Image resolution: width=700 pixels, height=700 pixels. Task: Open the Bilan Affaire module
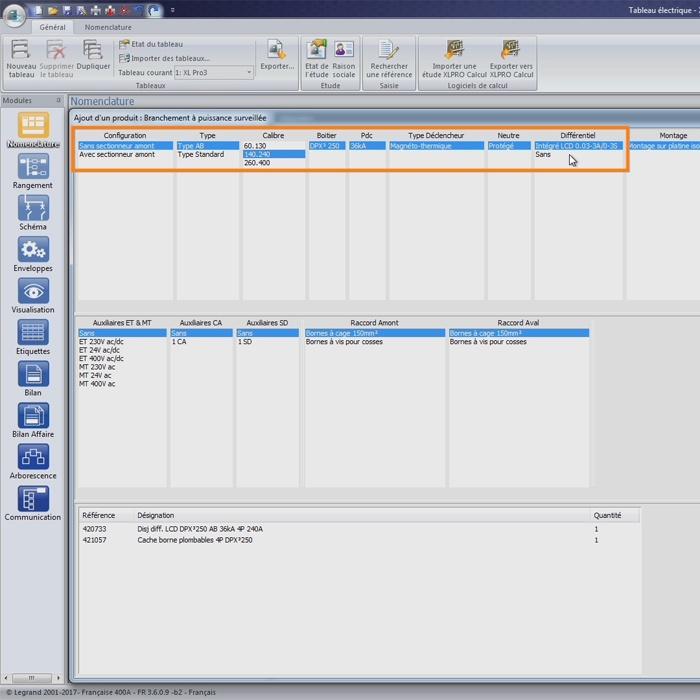tap(33, 421)
